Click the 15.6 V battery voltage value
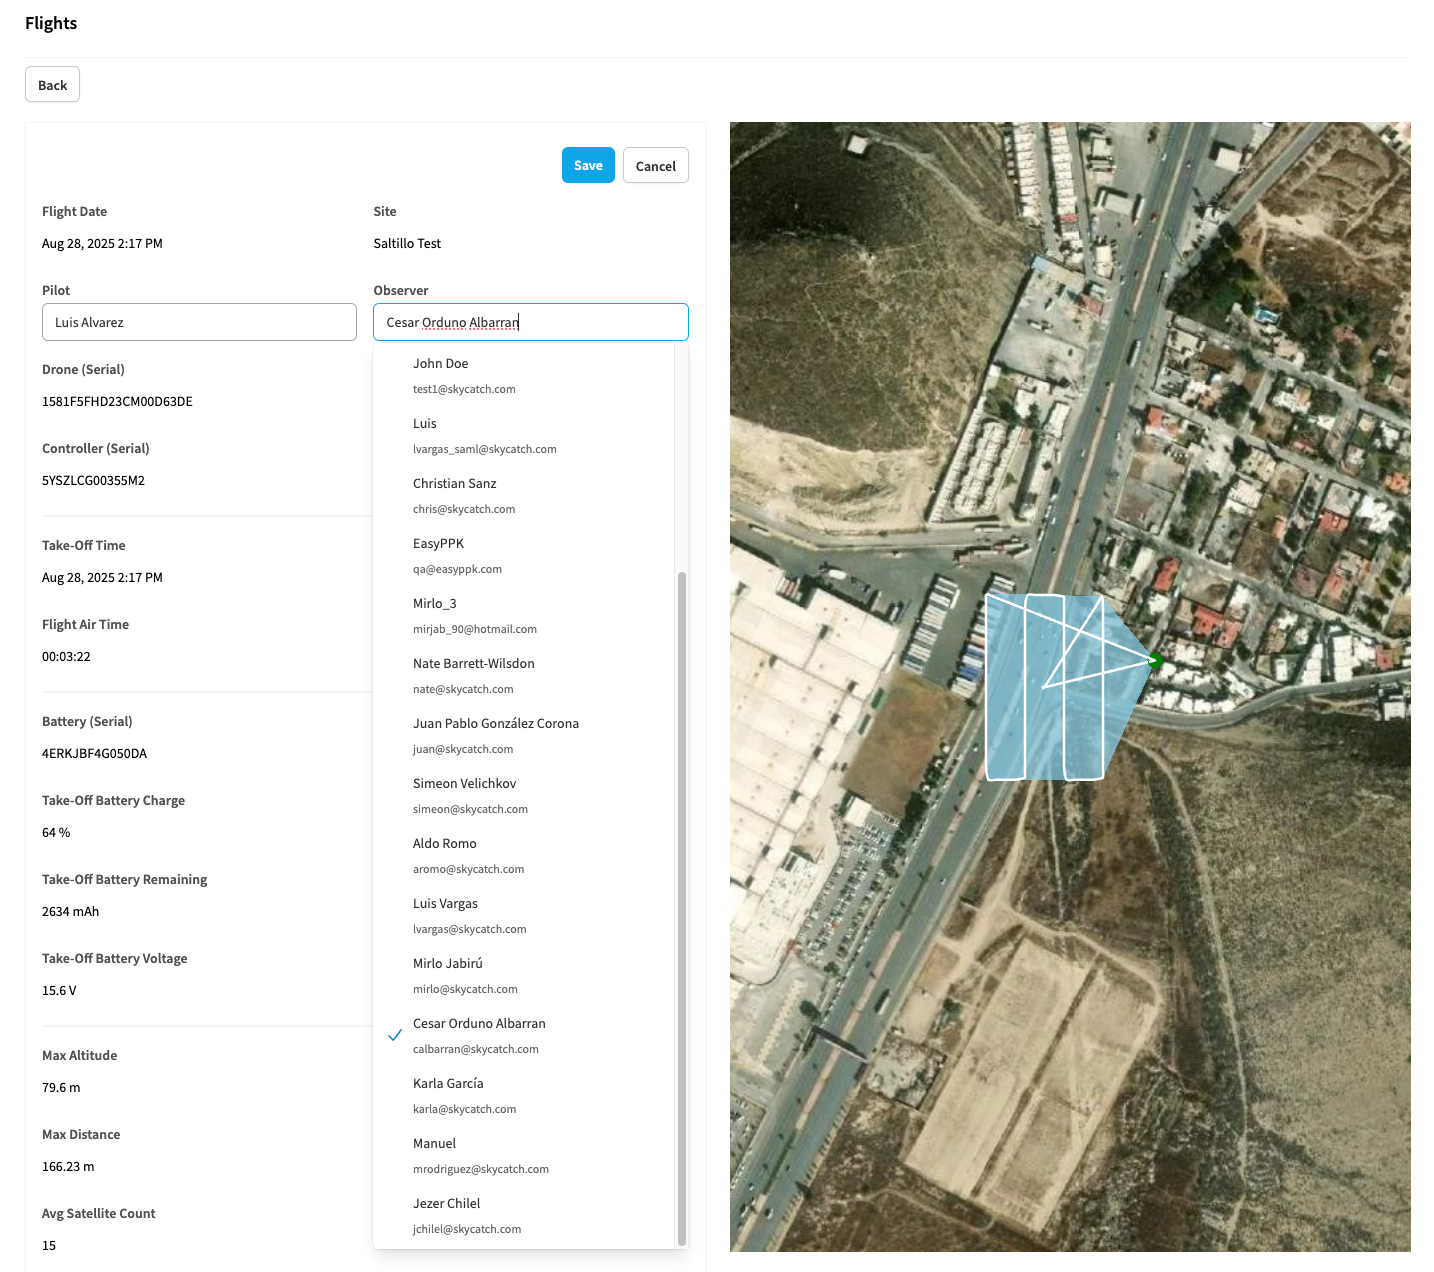Viewport: 1434px width, 1272px height. click(x=59, y=990)
